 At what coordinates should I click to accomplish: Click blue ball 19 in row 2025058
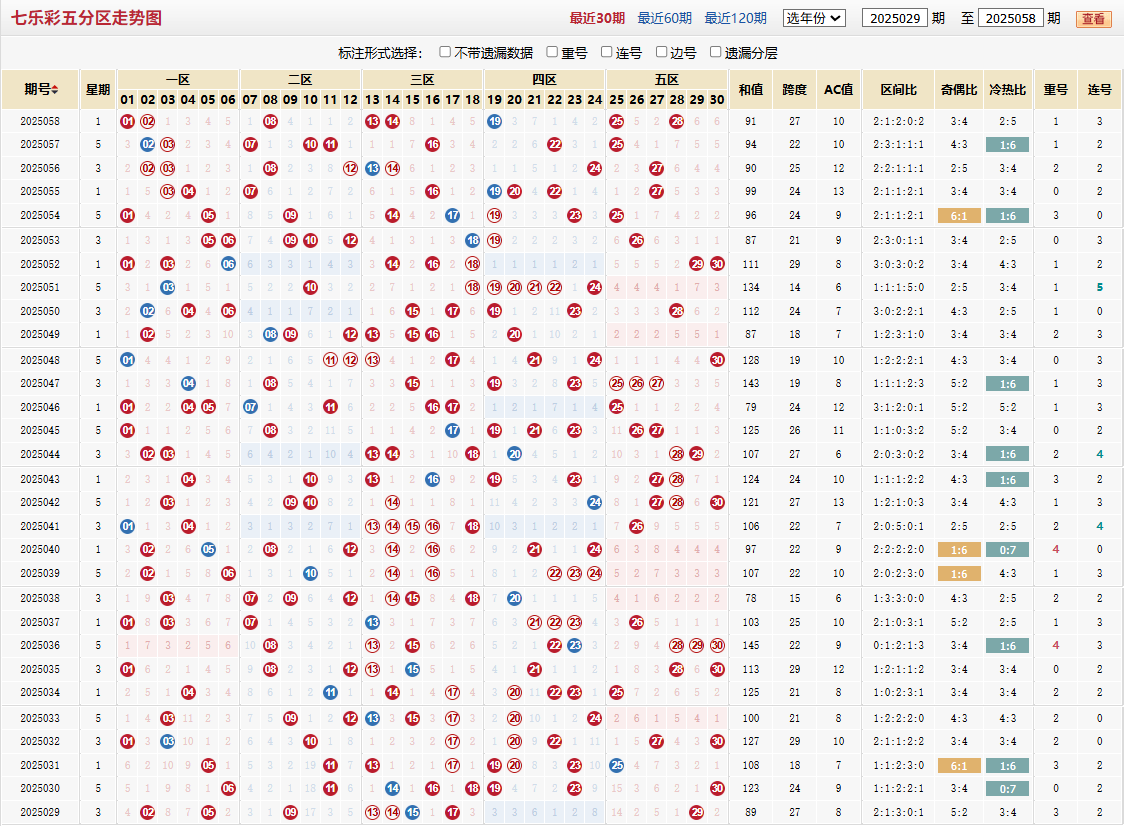pyautogui.click(x=495, y=121)
